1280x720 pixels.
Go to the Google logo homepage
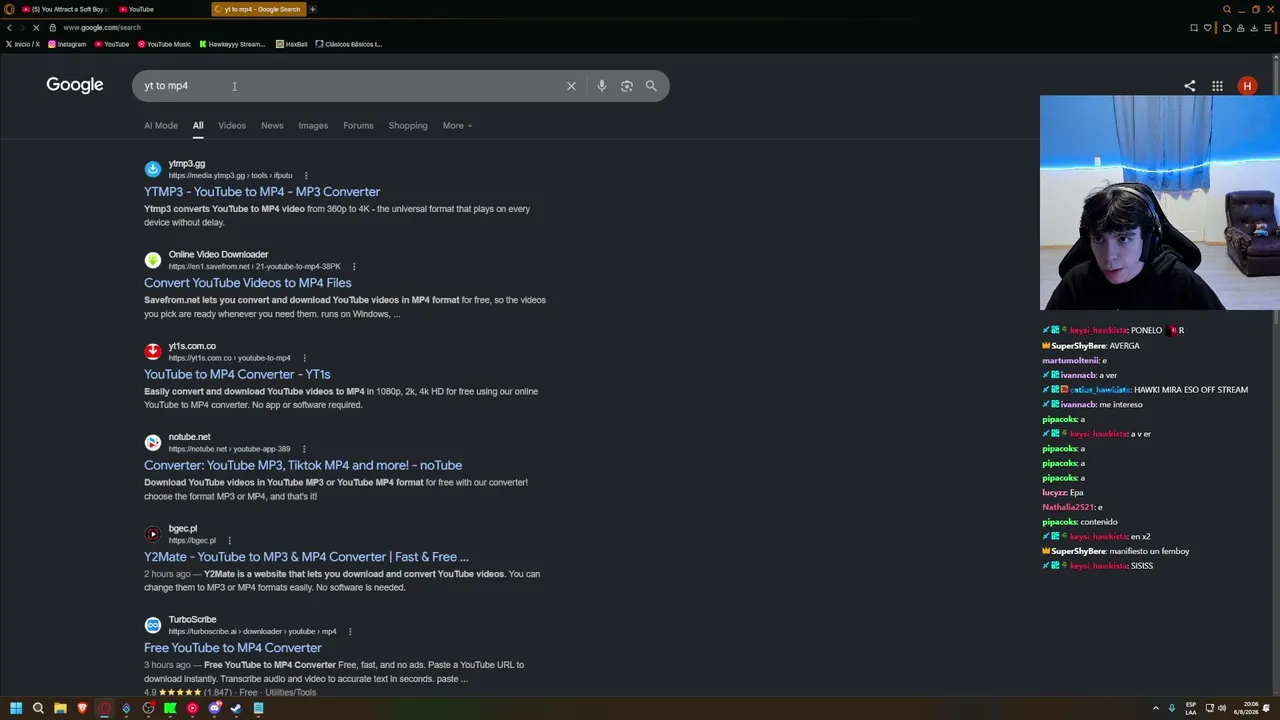[x=75, y=85]
